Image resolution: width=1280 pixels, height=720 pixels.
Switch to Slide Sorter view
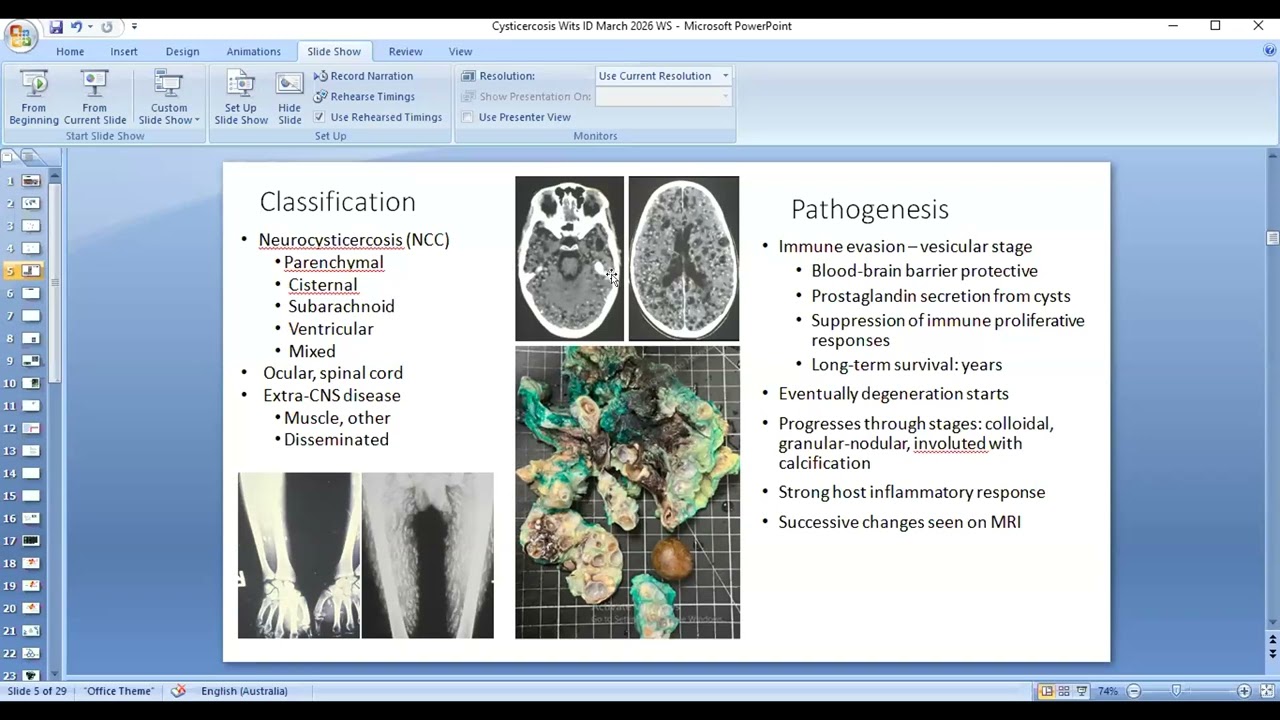coord(1064,691)
